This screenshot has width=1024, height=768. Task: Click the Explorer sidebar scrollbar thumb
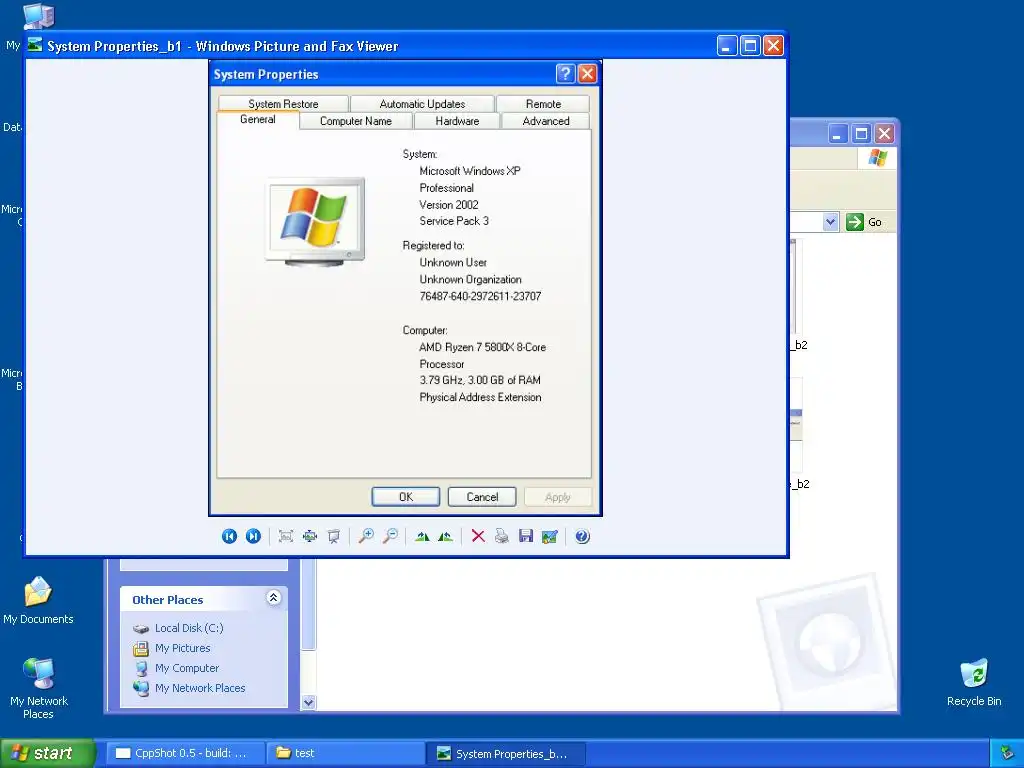(x=309, y=604)
